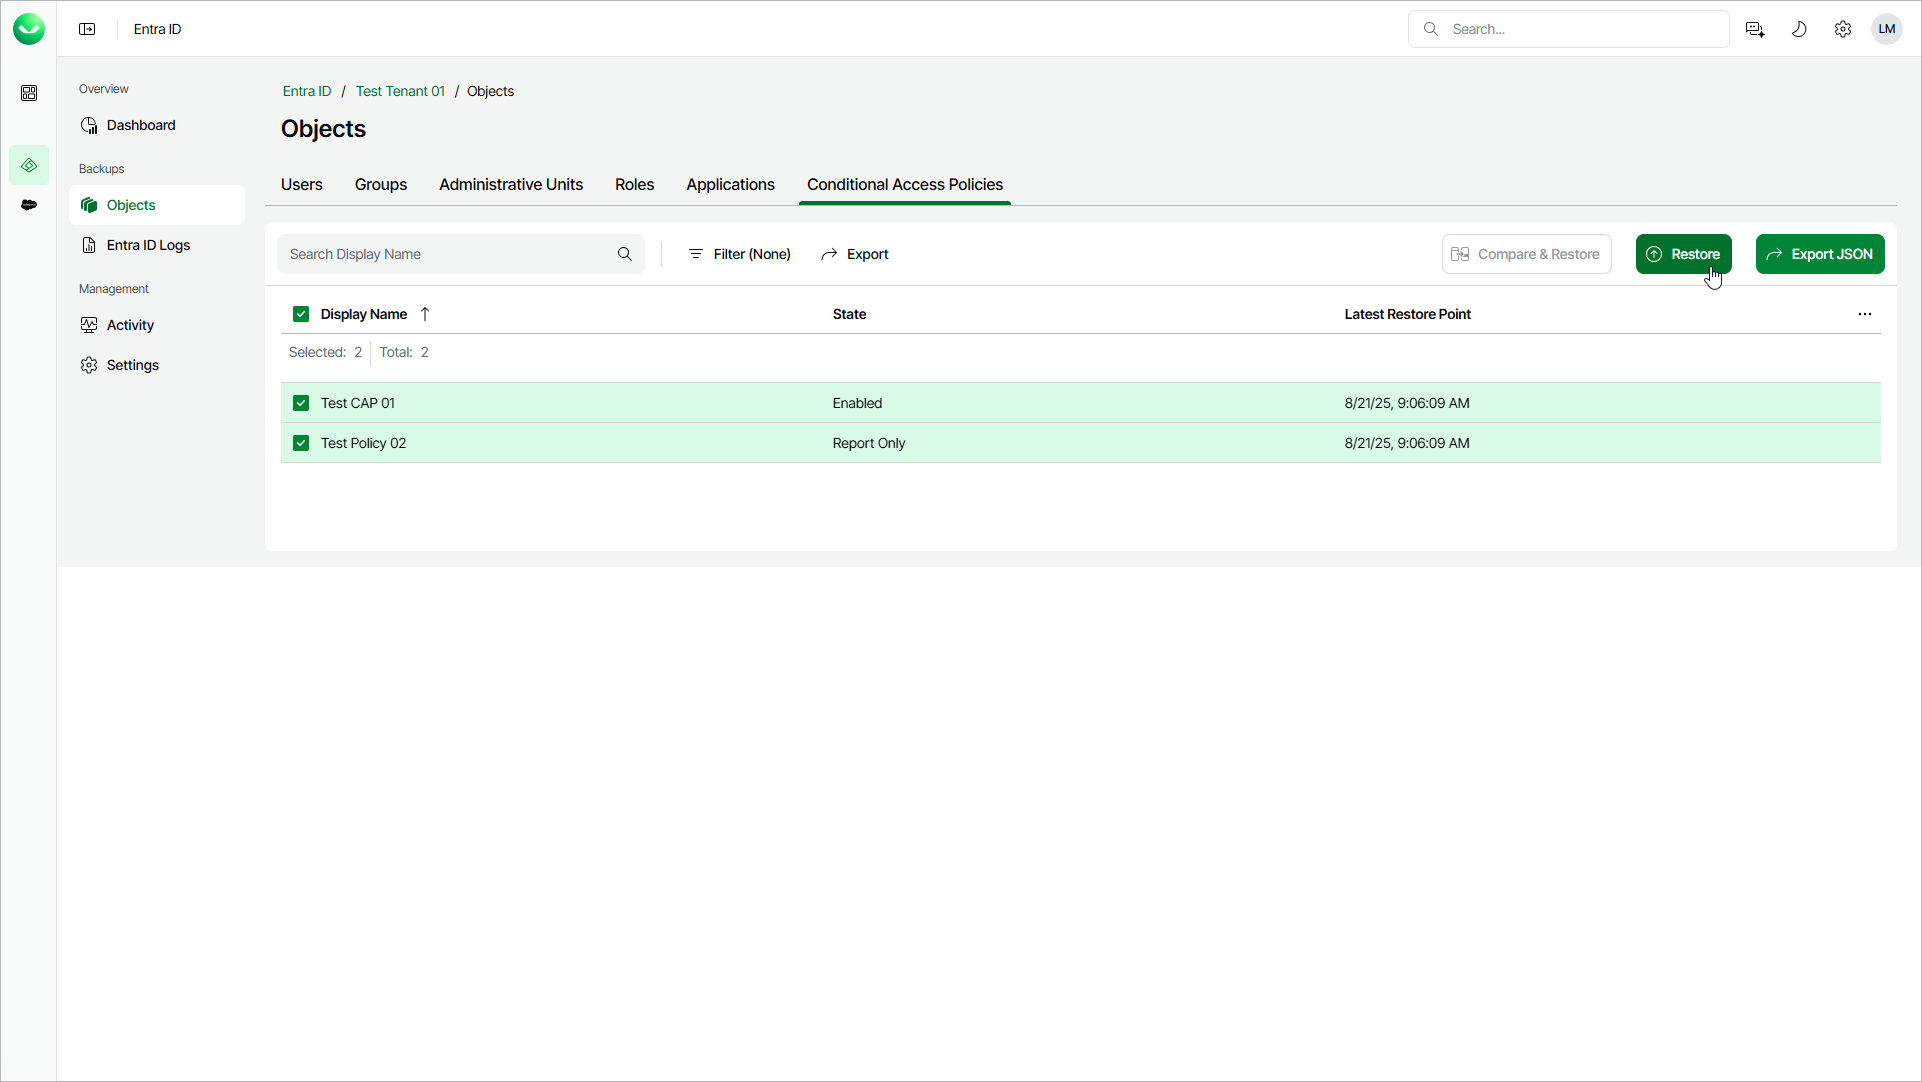
Task: Switch to the Applications tab
Action: pos(730,185)
